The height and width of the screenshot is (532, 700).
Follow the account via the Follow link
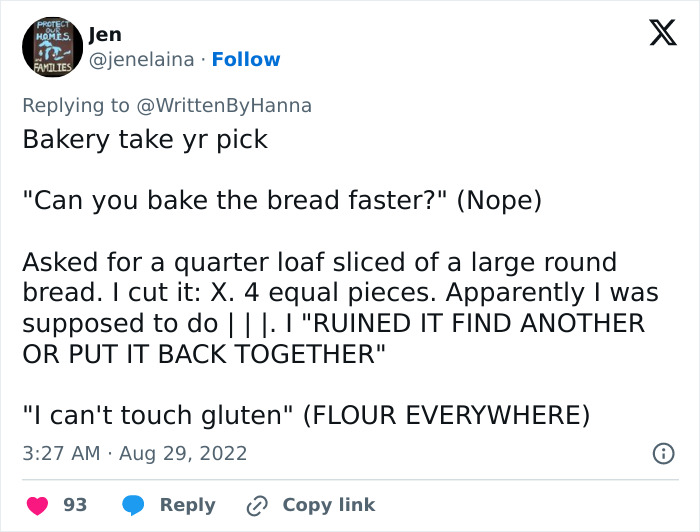point(246,60)
